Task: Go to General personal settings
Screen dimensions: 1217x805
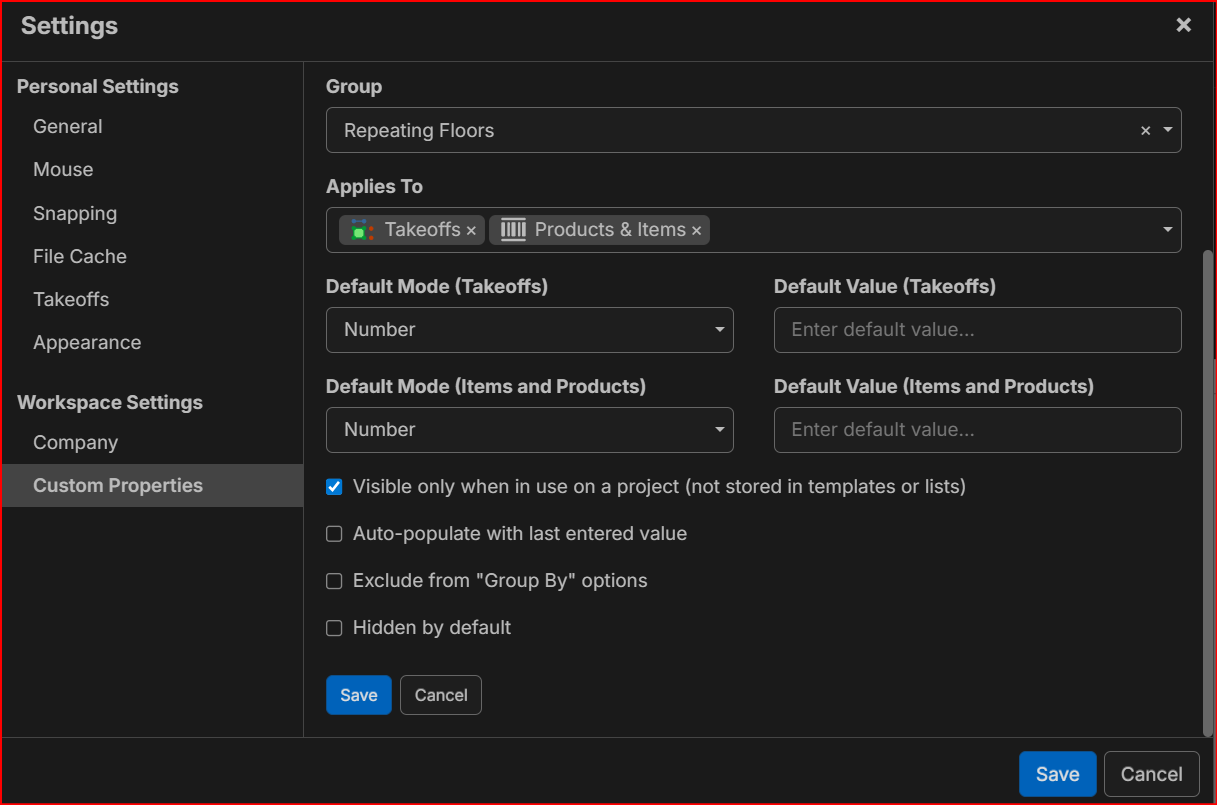Action: click(68, 127)
